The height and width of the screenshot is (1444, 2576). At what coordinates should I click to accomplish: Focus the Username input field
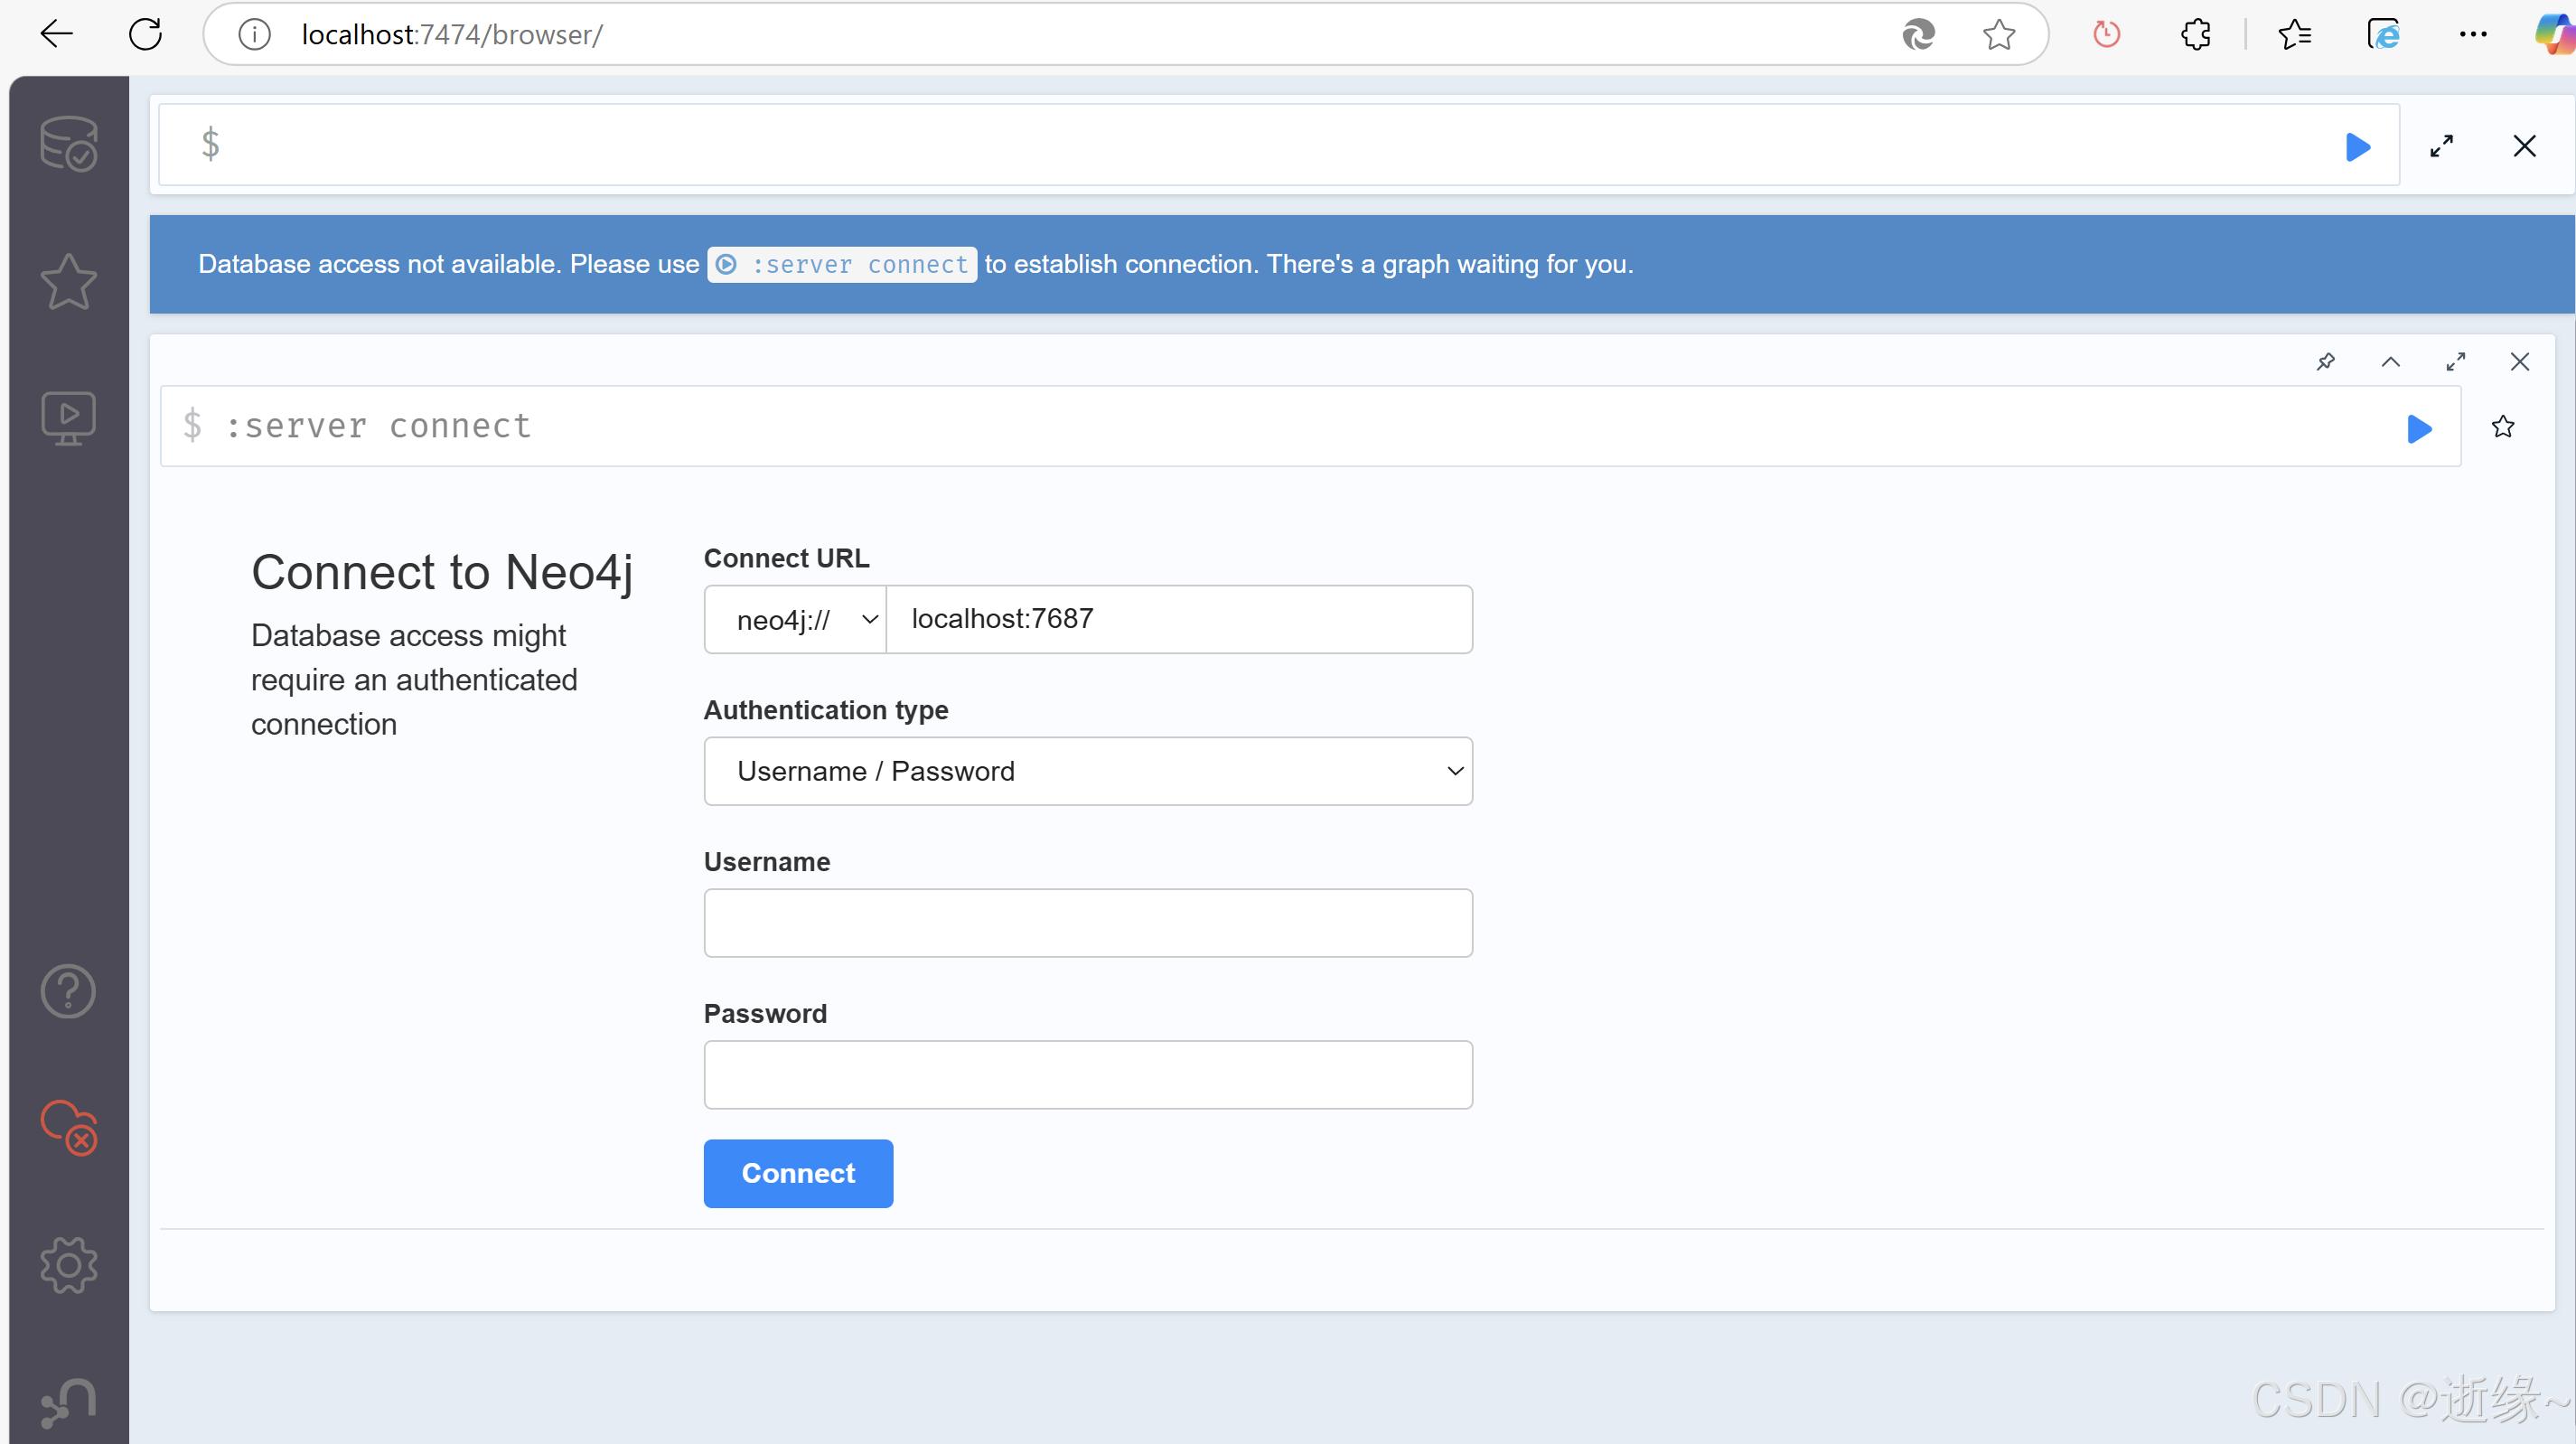(x=1088, y=923)
